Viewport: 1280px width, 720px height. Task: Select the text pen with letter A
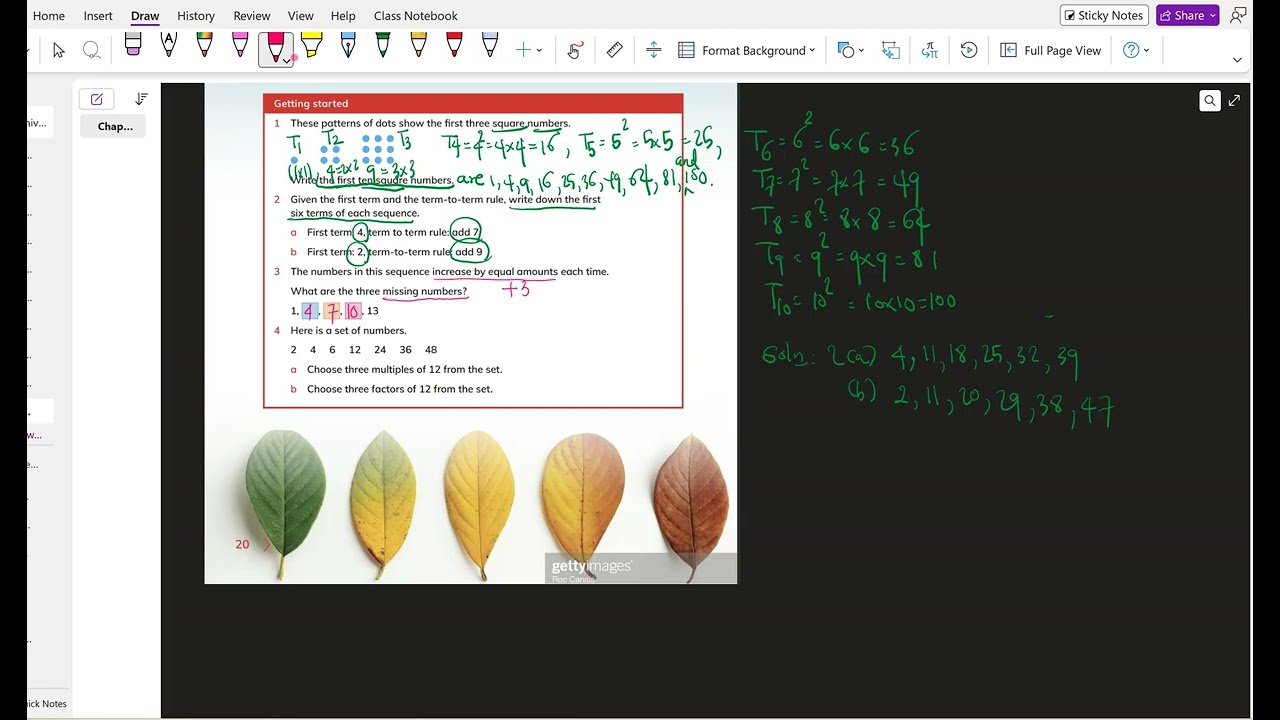168,45
